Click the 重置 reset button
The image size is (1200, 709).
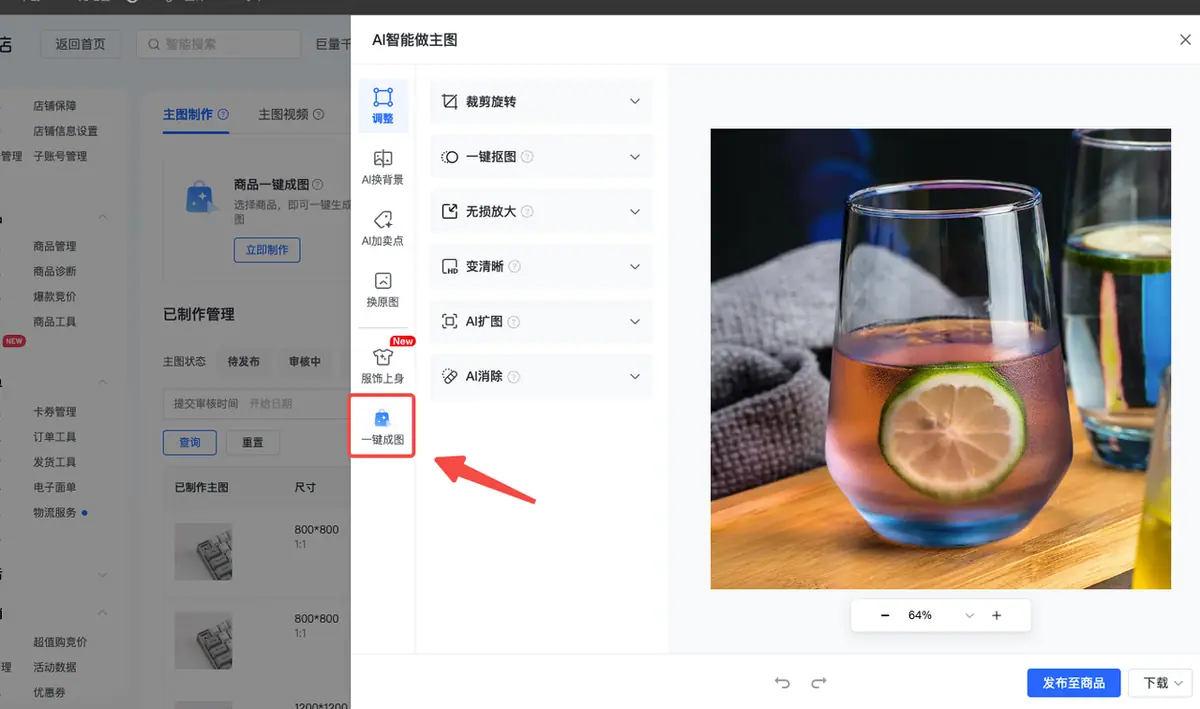point(253,442)
